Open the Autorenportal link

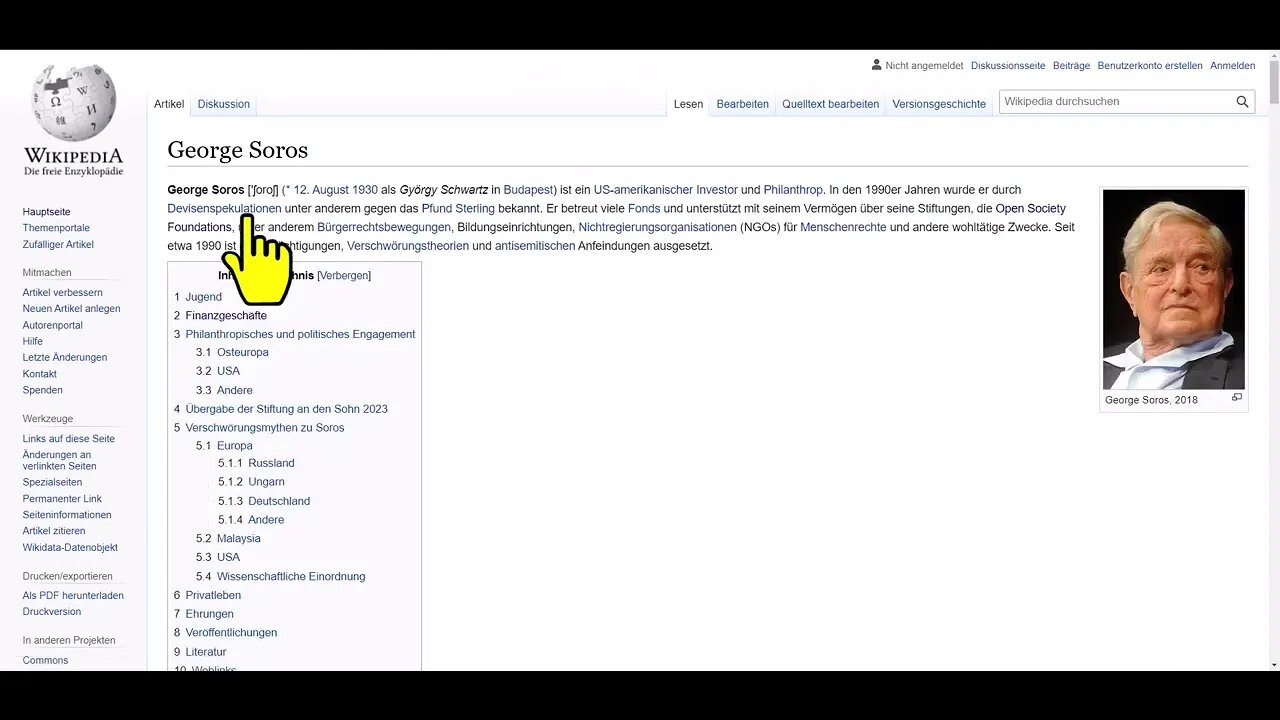(53, 325)
